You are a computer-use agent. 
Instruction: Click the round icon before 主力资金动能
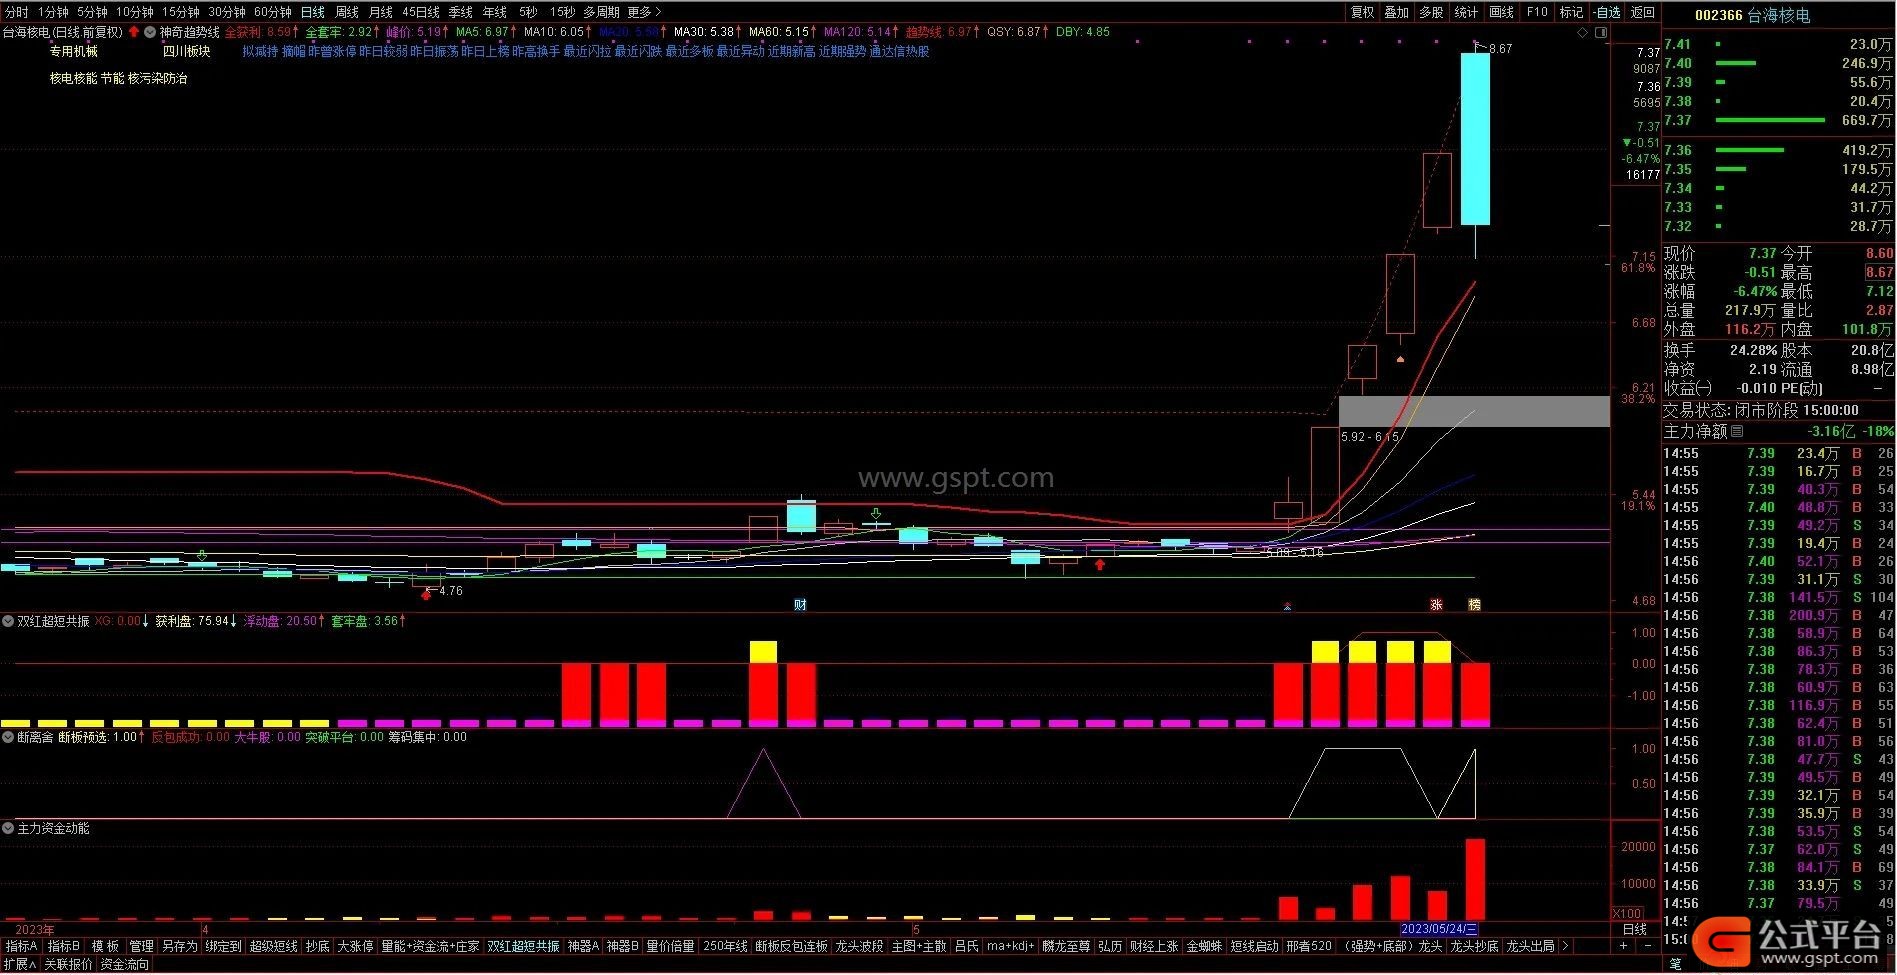(x=8, y=828)
